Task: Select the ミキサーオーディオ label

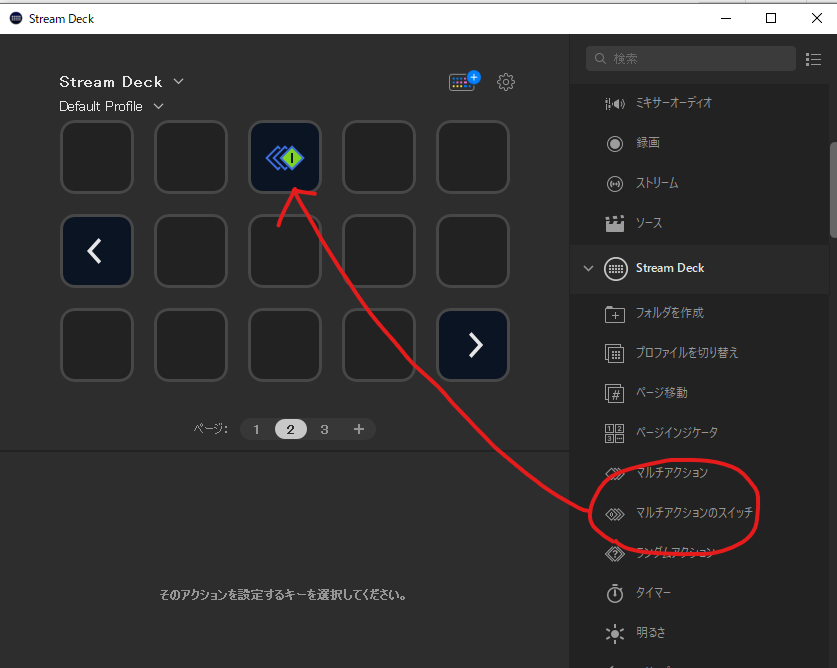Action: 674,103
